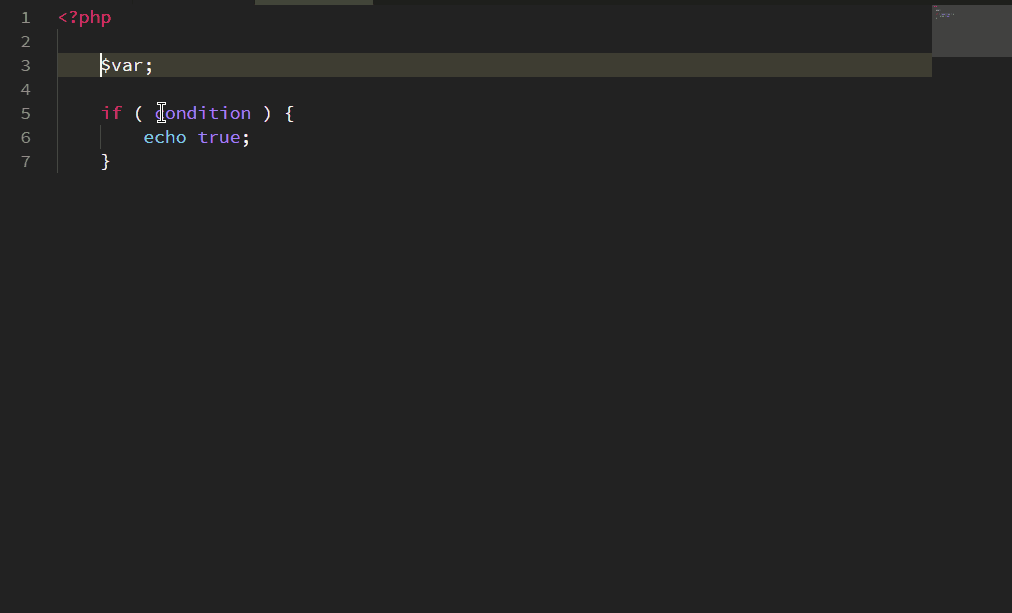Click the highlighted current line containing $var
The width and height of the screenshot is (1012, 613).
(400, 65)
